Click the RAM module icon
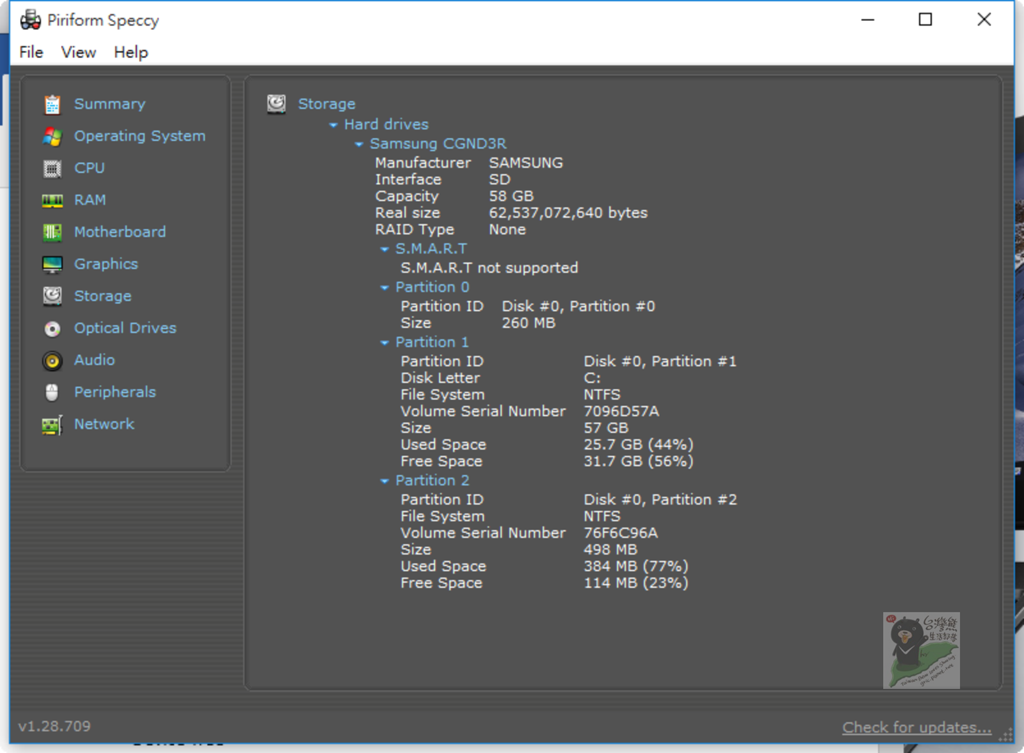 [53, 200]
